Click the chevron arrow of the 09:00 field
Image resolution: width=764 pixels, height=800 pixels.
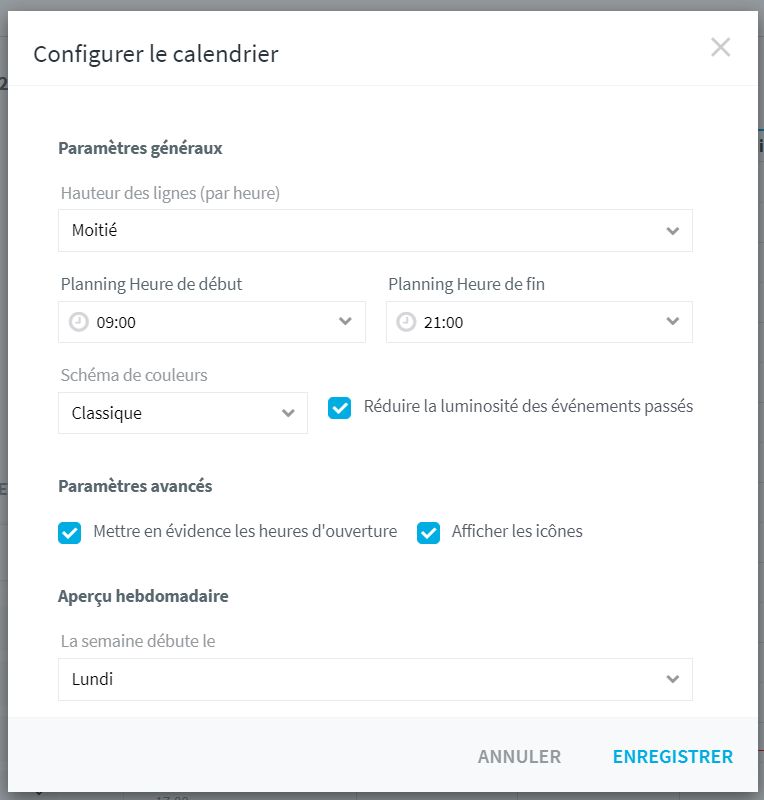345,321
